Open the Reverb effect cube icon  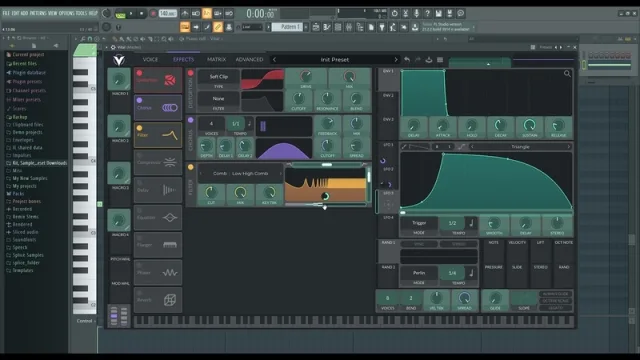click(x=170, y=300)
